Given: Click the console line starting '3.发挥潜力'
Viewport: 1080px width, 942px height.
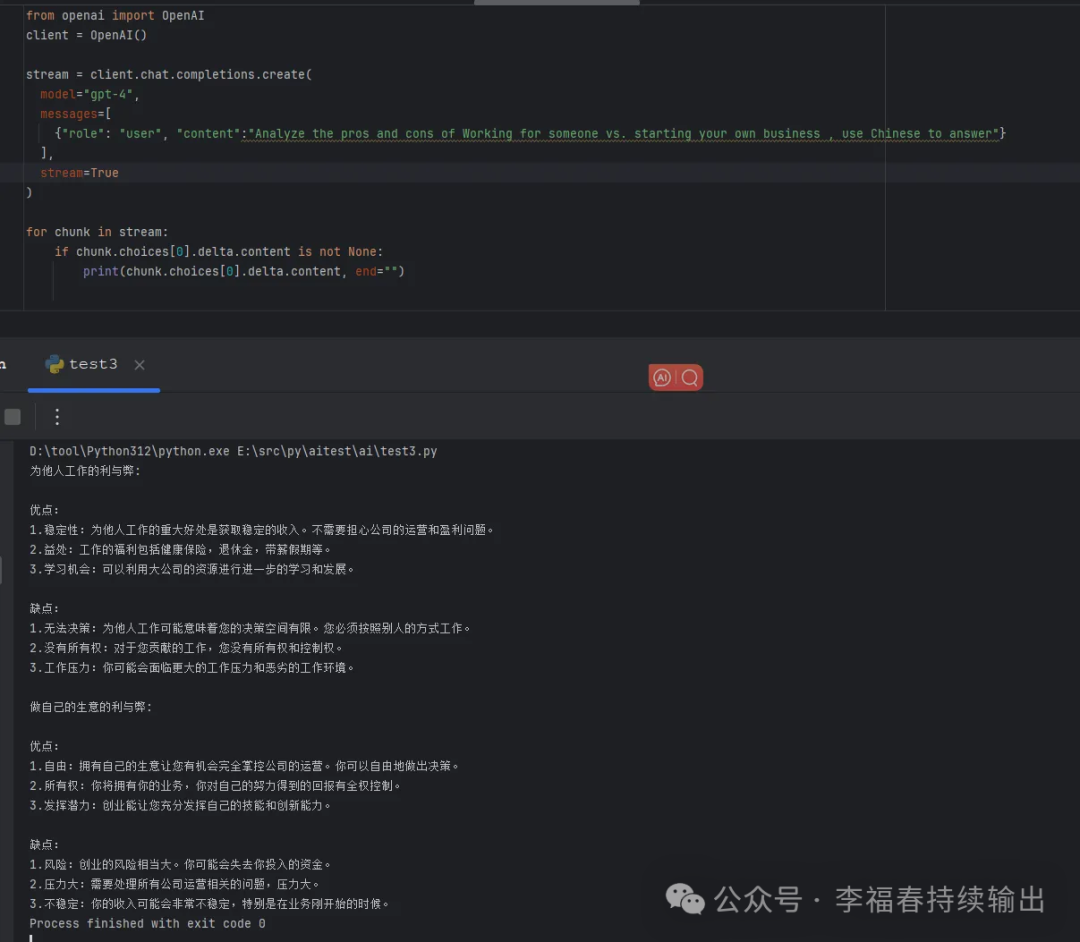Looking at the screenshot, I should [180, 806].
